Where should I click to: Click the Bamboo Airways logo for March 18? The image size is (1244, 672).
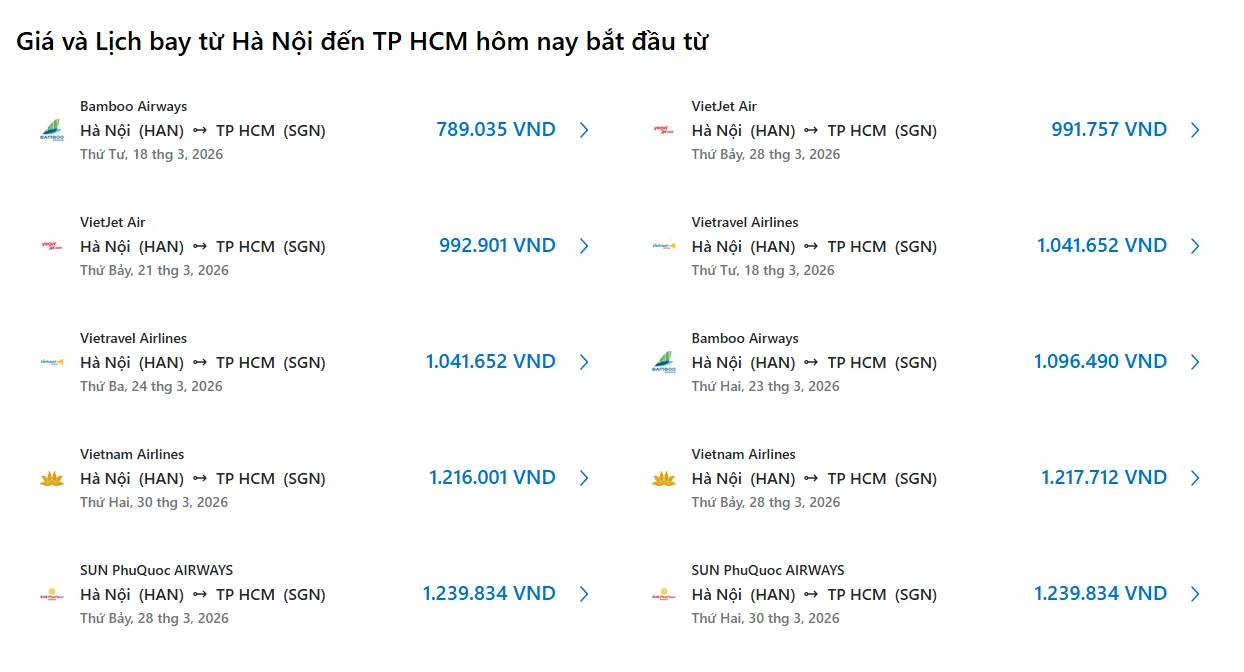pos(51,130)
